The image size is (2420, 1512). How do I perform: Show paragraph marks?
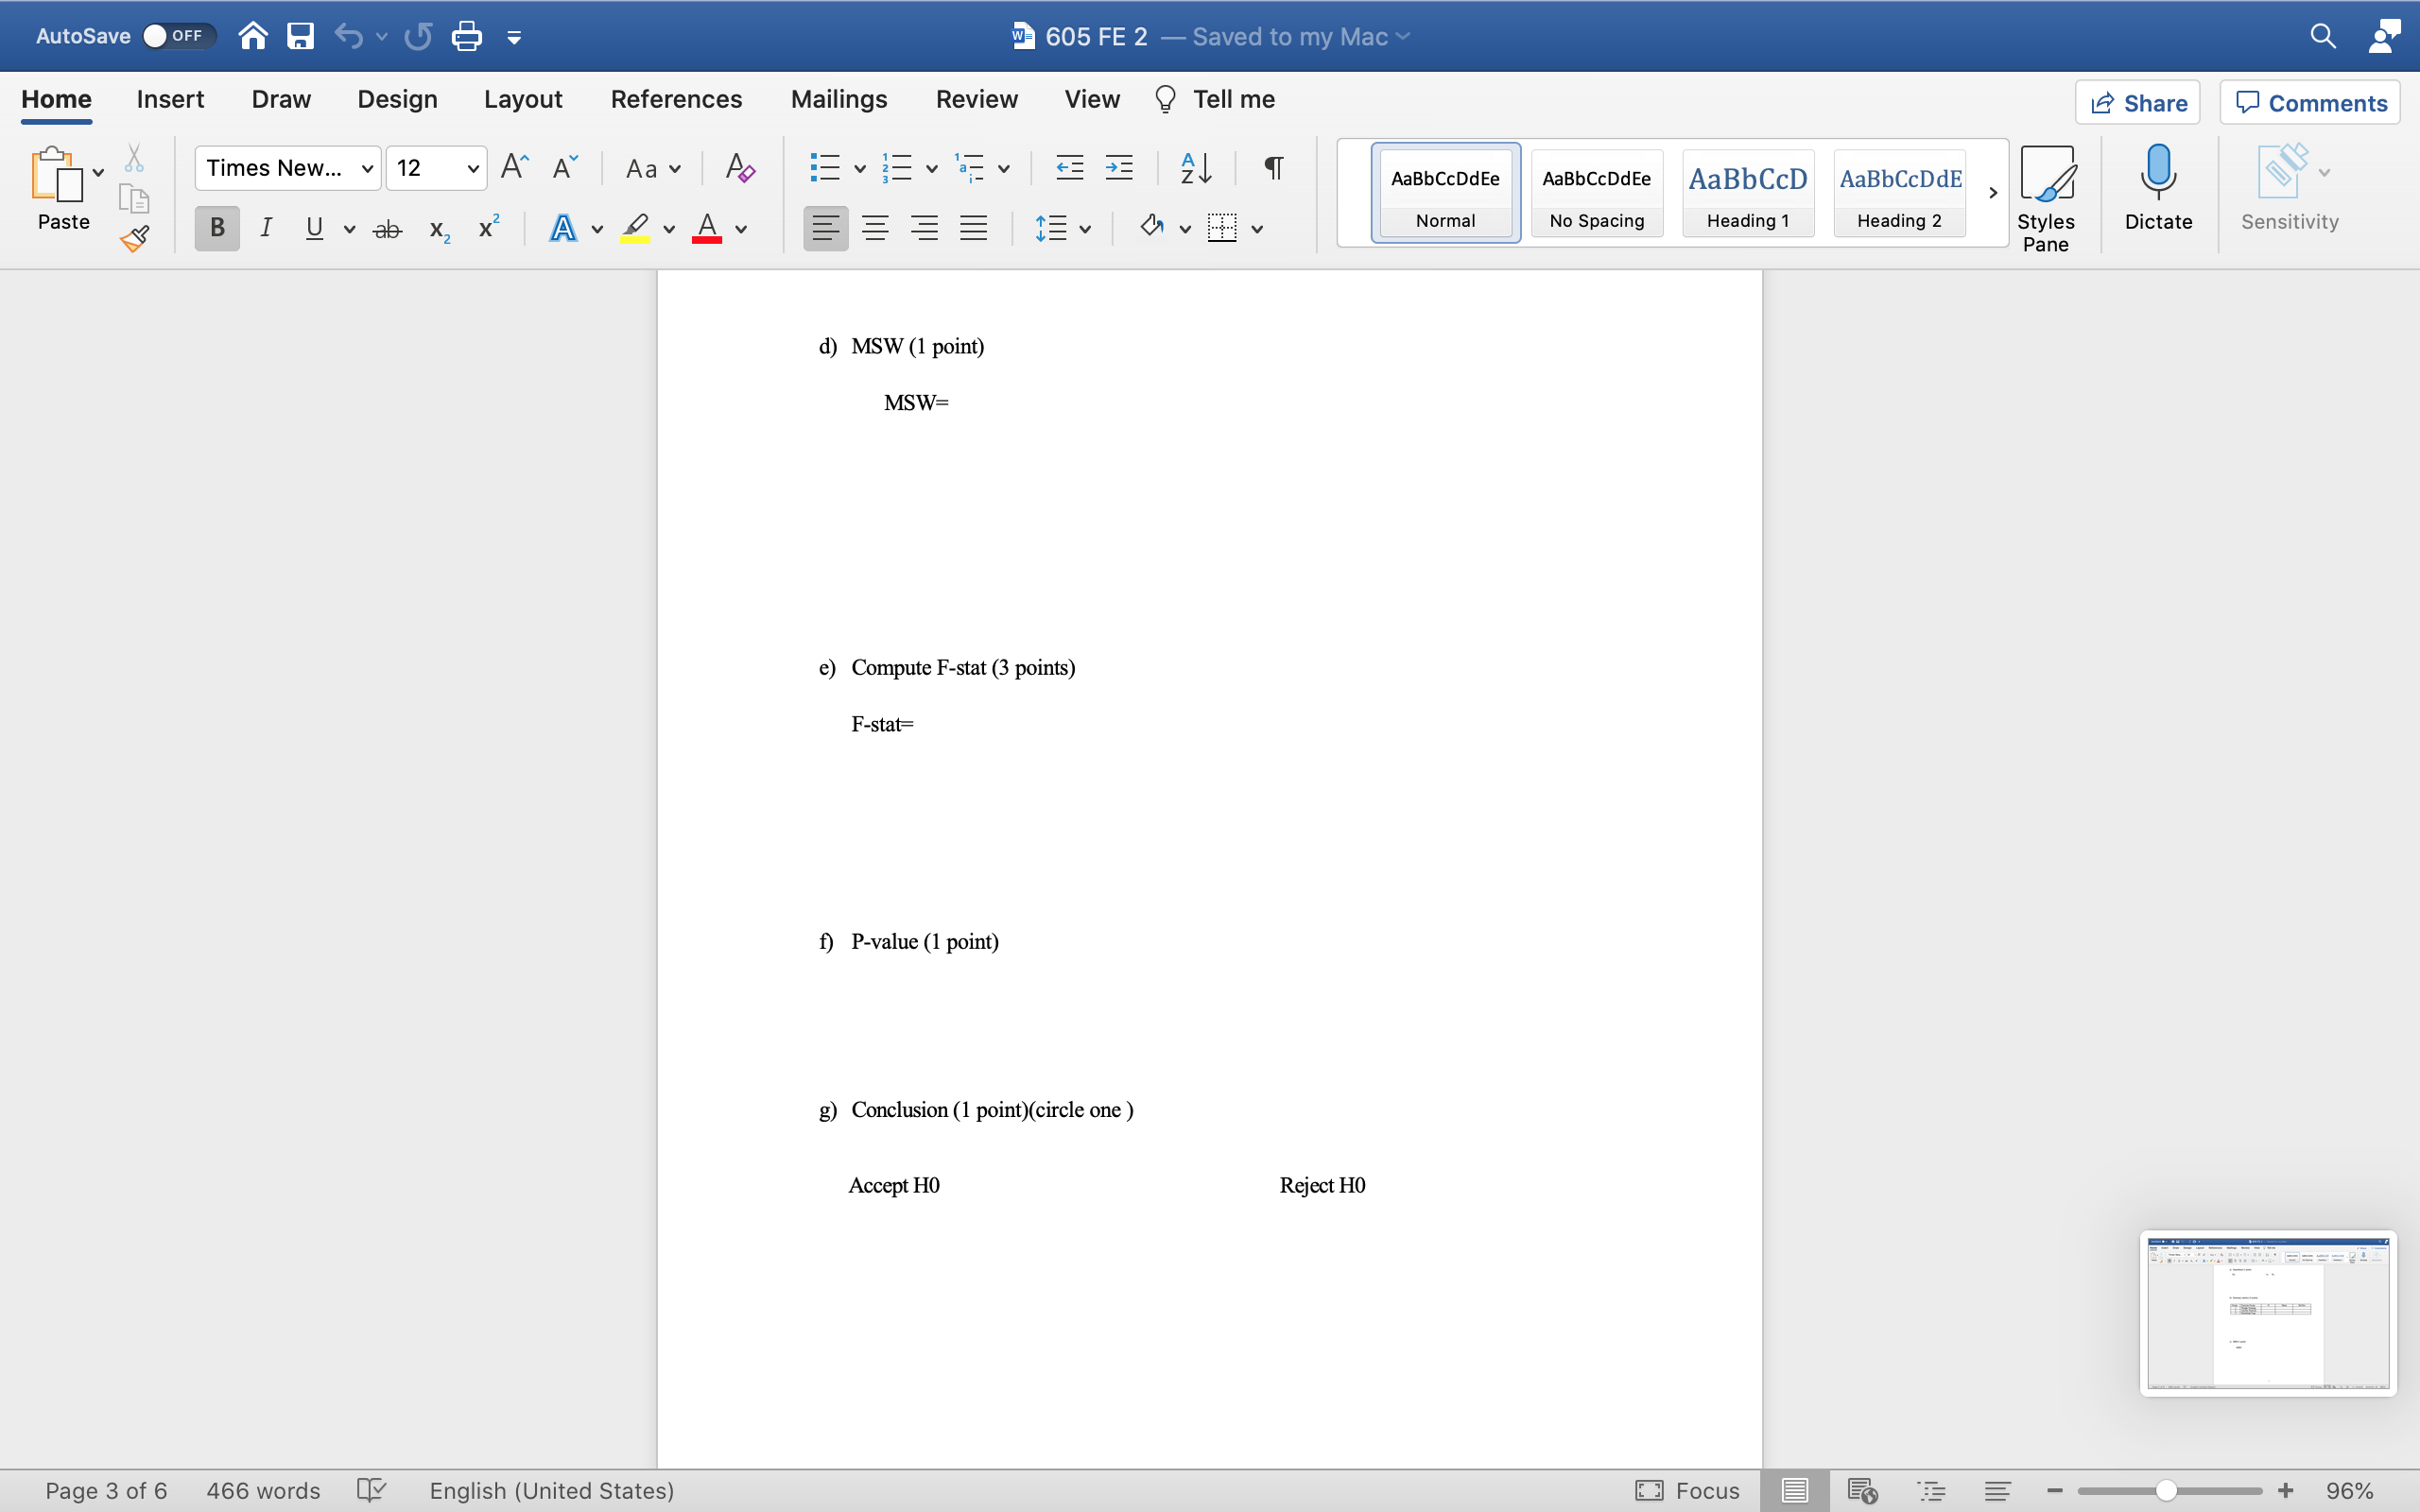point(1272,167)
